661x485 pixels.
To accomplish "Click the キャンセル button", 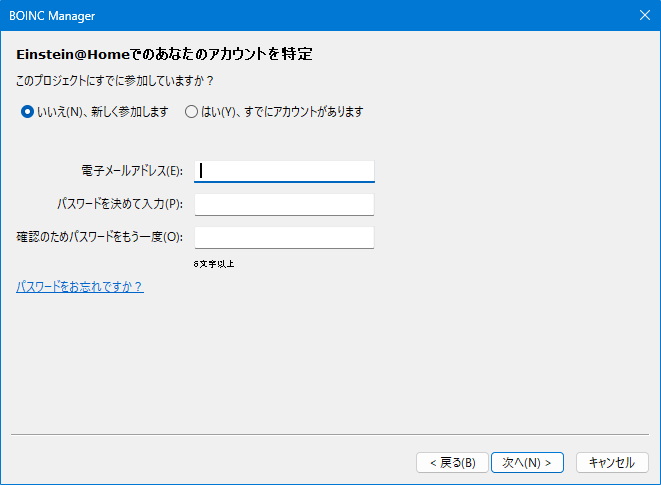I will pos(611,462).
